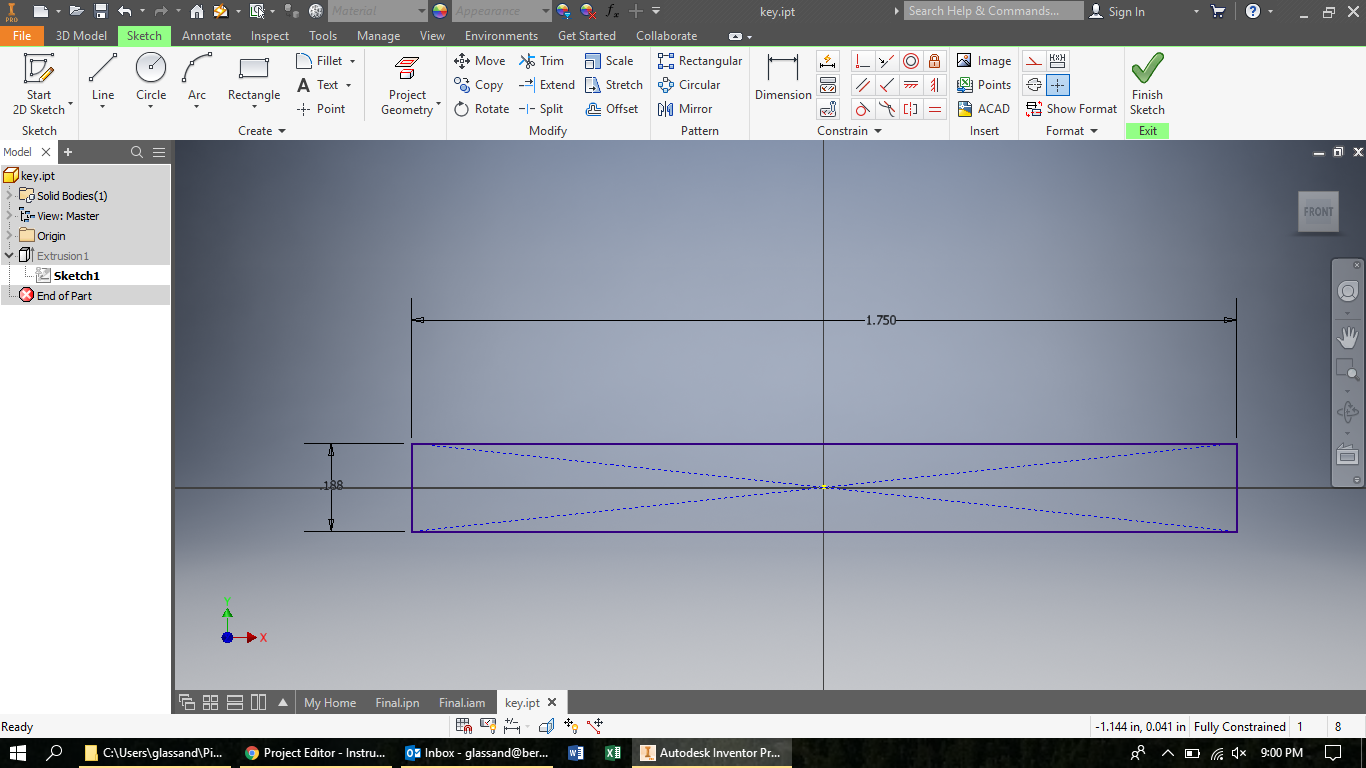Click the Offset button
The width and height of the screenshot is (1366, 768).
pyautogui.click(x=611, y=109)
